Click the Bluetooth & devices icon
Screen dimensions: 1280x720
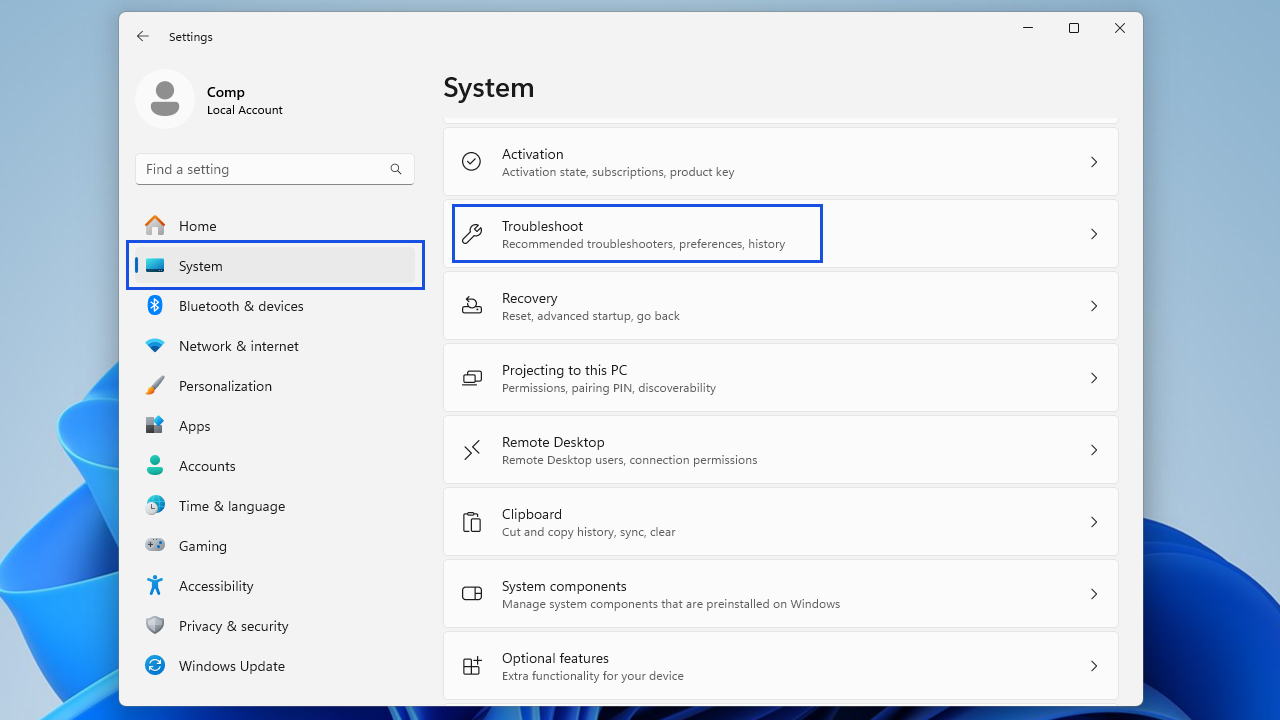point(155,305)
